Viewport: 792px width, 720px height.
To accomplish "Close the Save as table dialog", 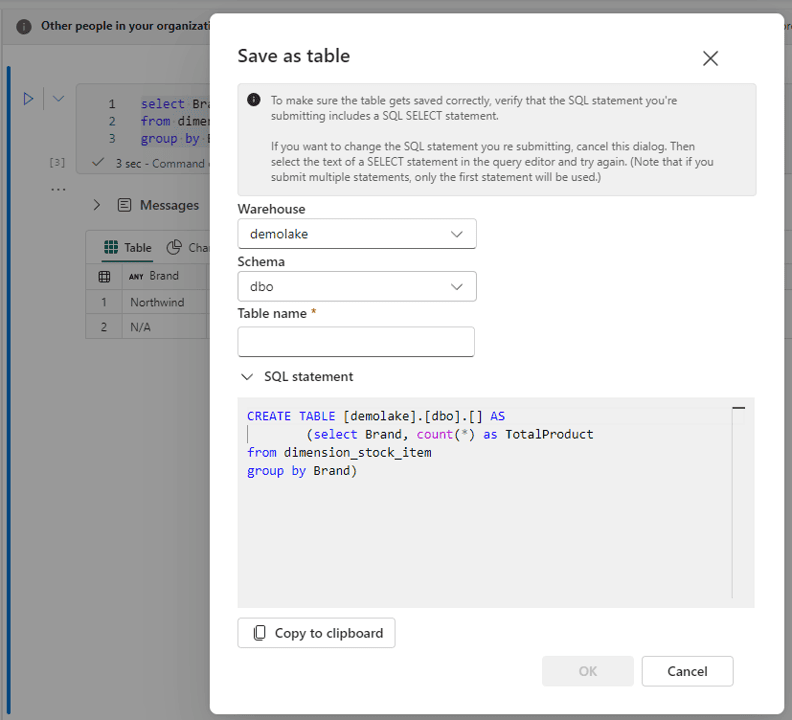I will pyautogui.click(x=710, y=58).
